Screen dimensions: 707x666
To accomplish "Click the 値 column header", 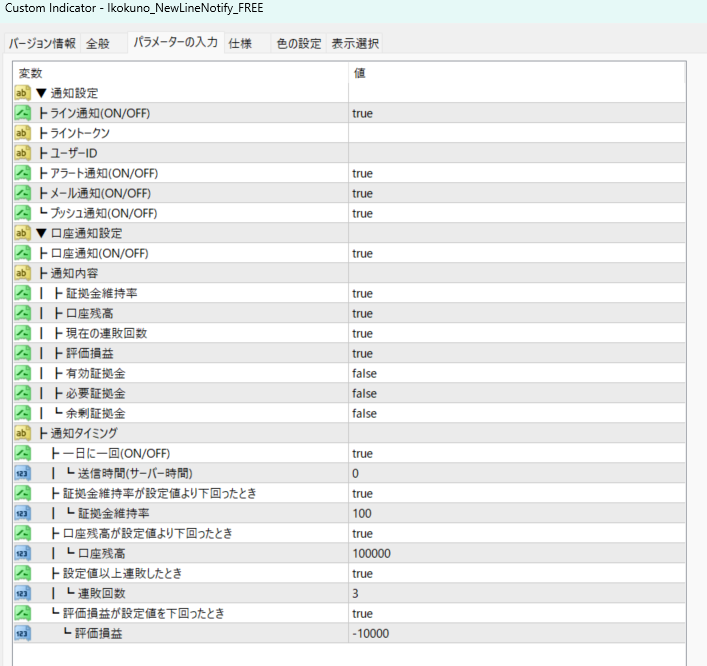I will [517, 73].
